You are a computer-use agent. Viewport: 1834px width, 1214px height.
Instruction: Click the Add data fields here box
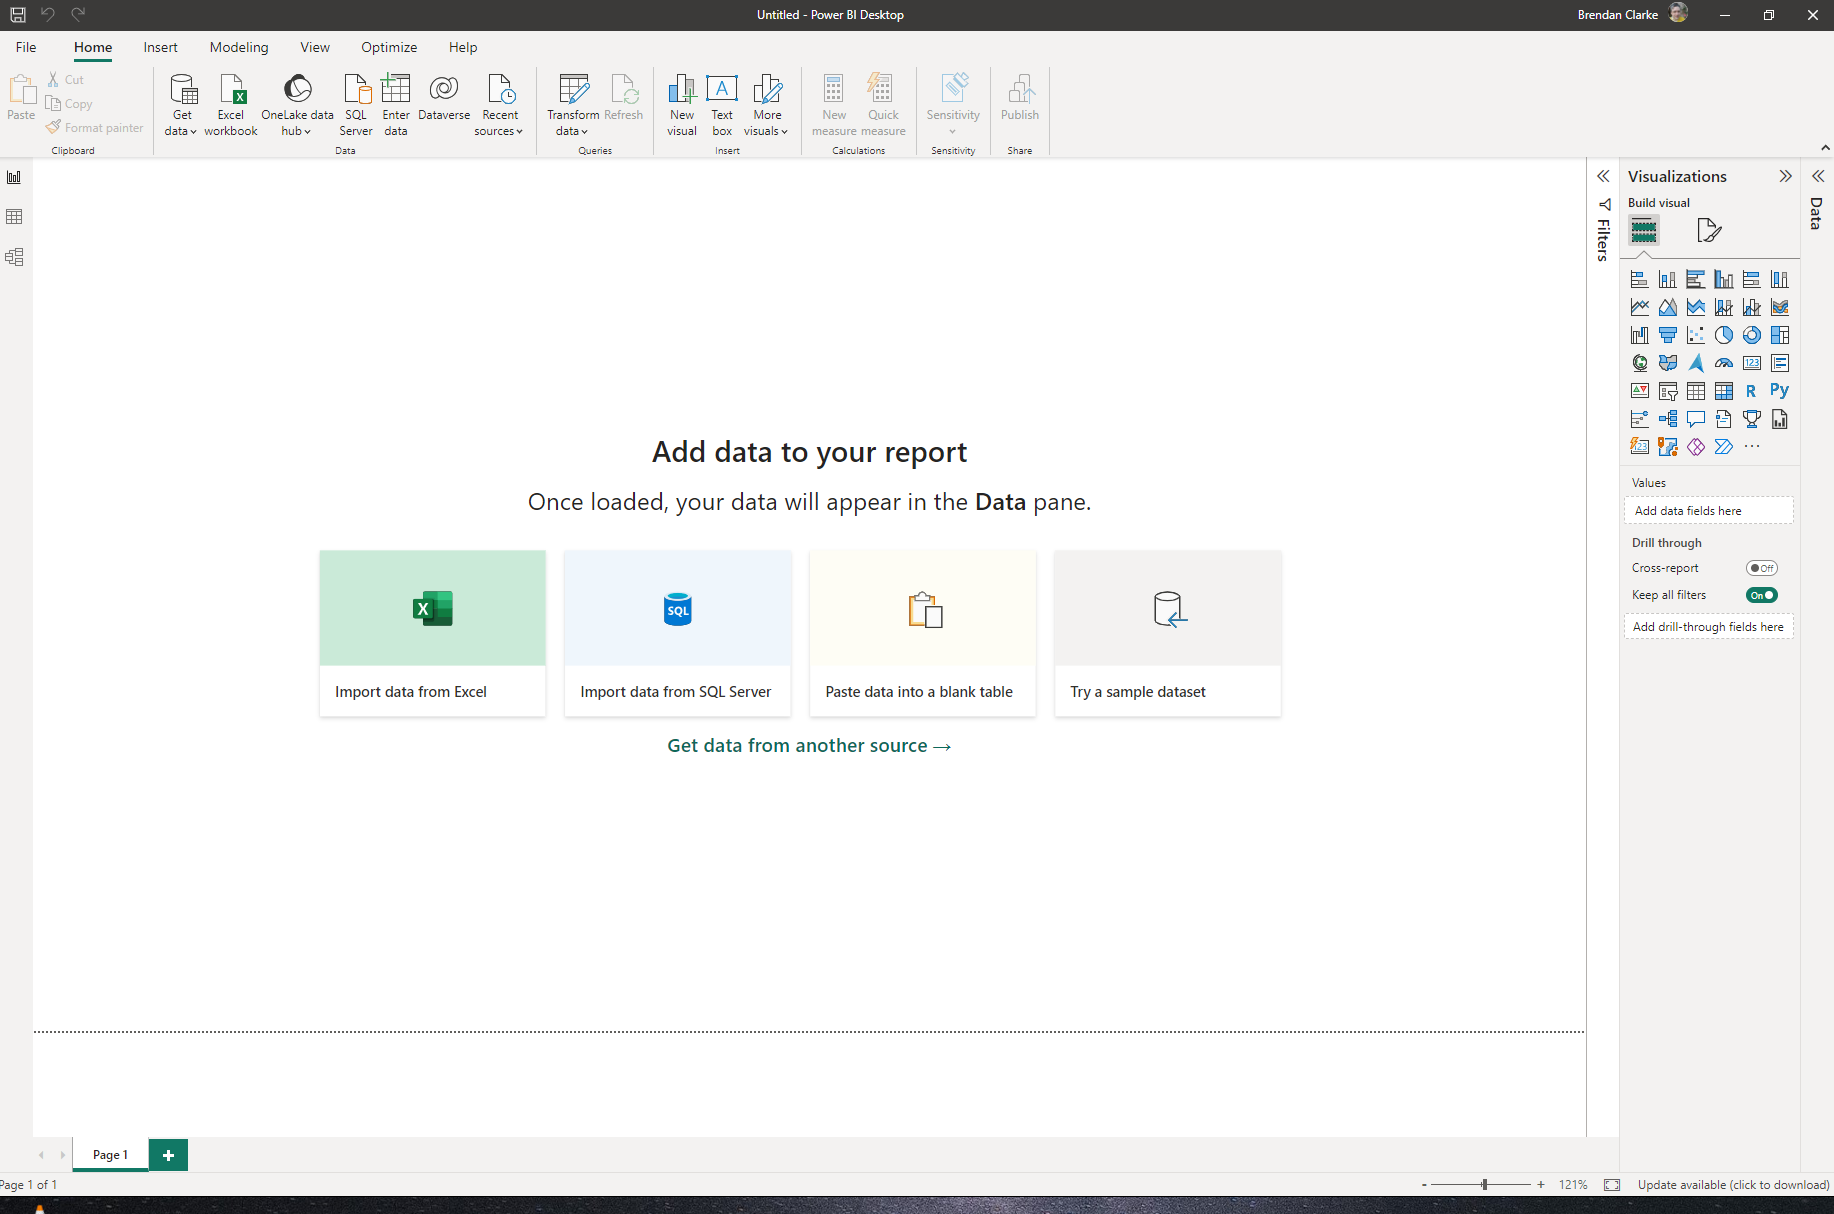(1709, 511)
